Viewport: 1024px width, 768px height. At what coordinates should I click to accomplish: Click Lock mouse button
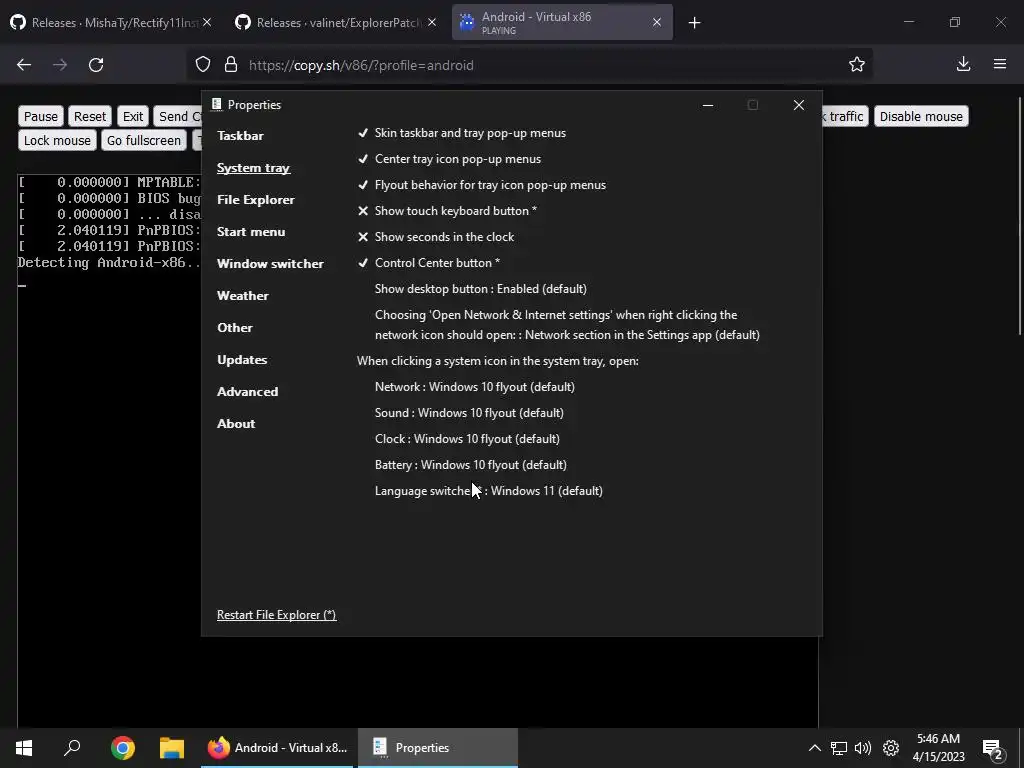coord(57,140)
